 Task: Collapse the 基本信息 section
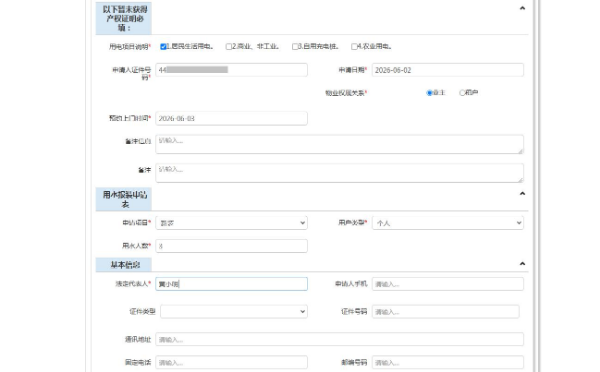522,264
